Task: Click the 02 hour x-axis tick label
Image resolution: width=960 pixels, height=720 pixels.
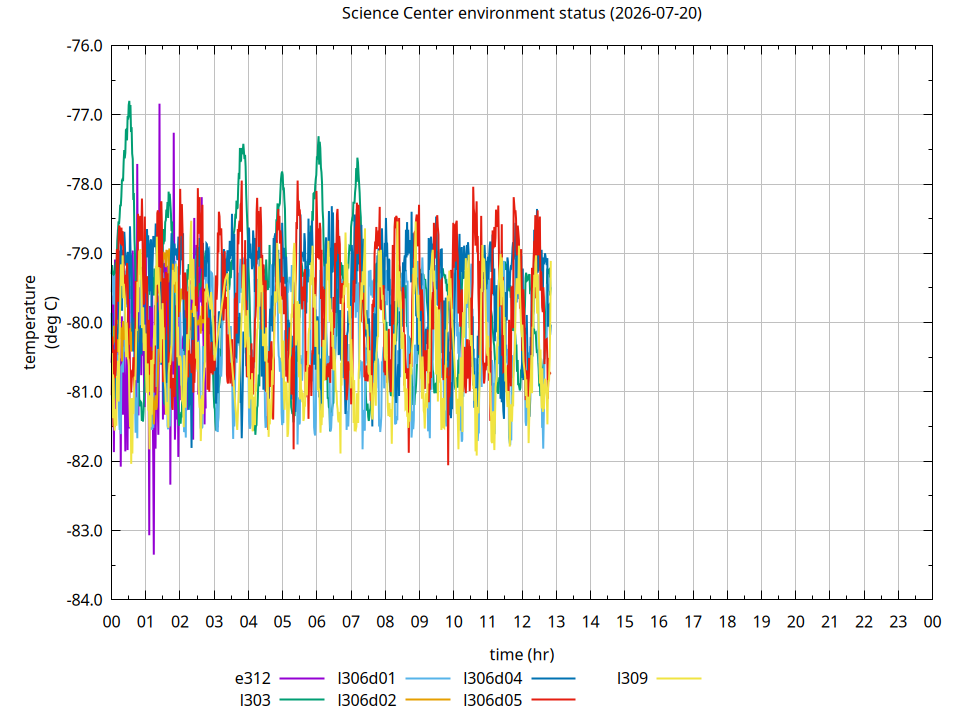Action: pos(180,622)
